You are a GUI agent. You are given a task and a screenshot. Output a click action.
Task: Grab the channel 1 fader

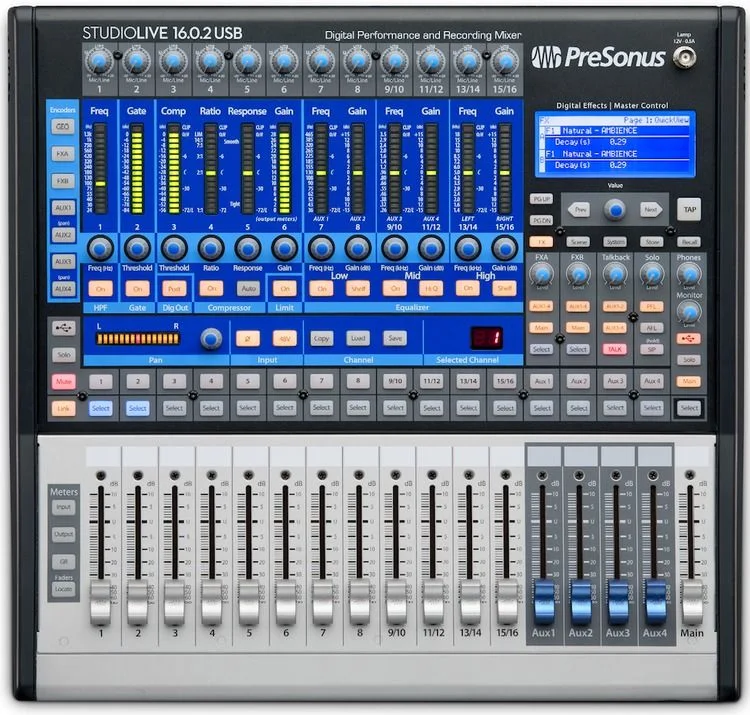[x=100, y=602]
